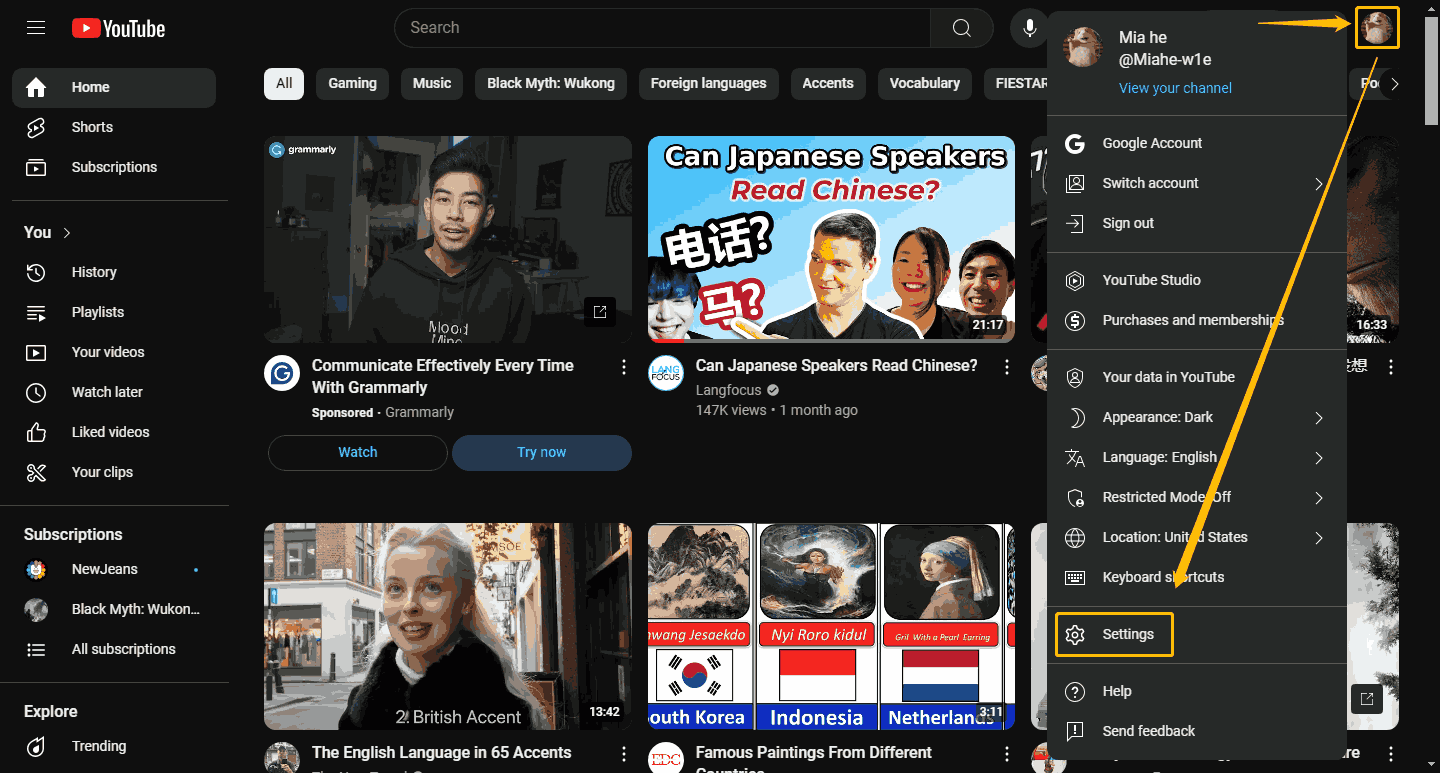Click the account avatar at top right

coord(1376,28)
